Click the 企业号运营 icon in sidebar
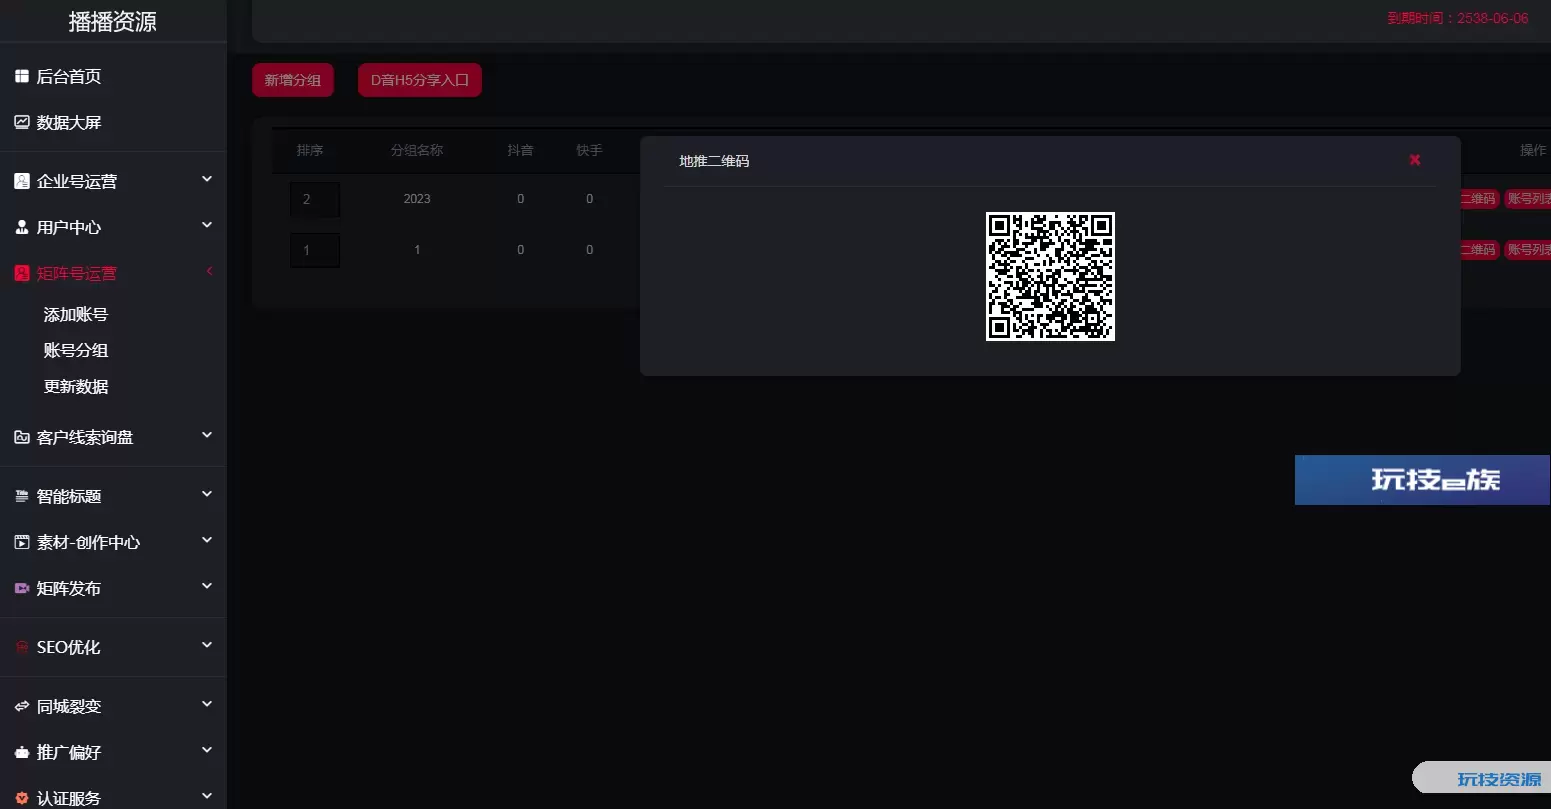The image size is (1551, 809). (x=21, y=181)
